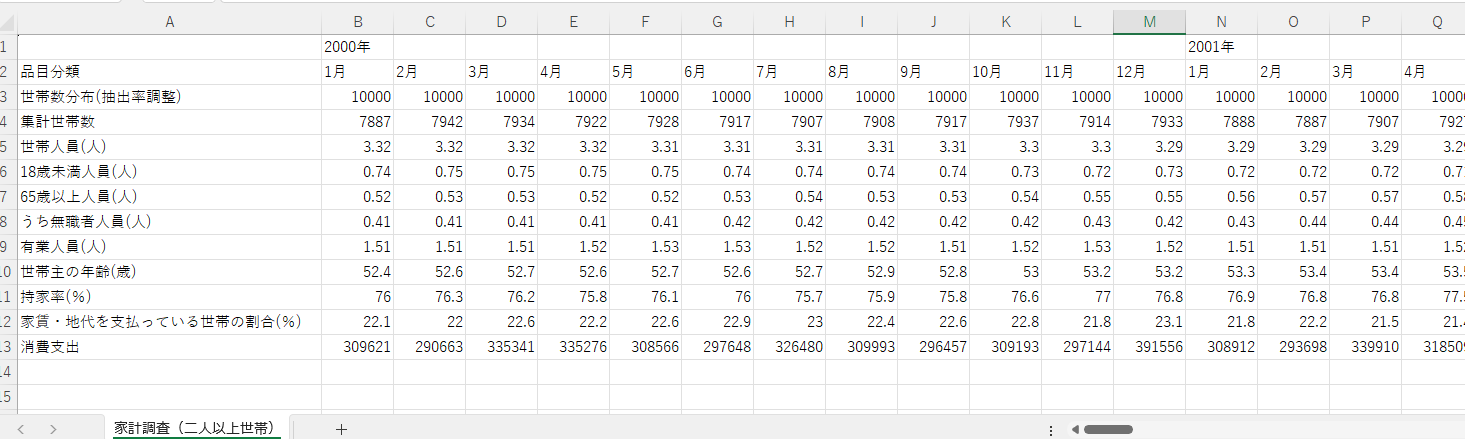Select column G header
Screen dimensions: 1465x439
[x=718, y=22]
